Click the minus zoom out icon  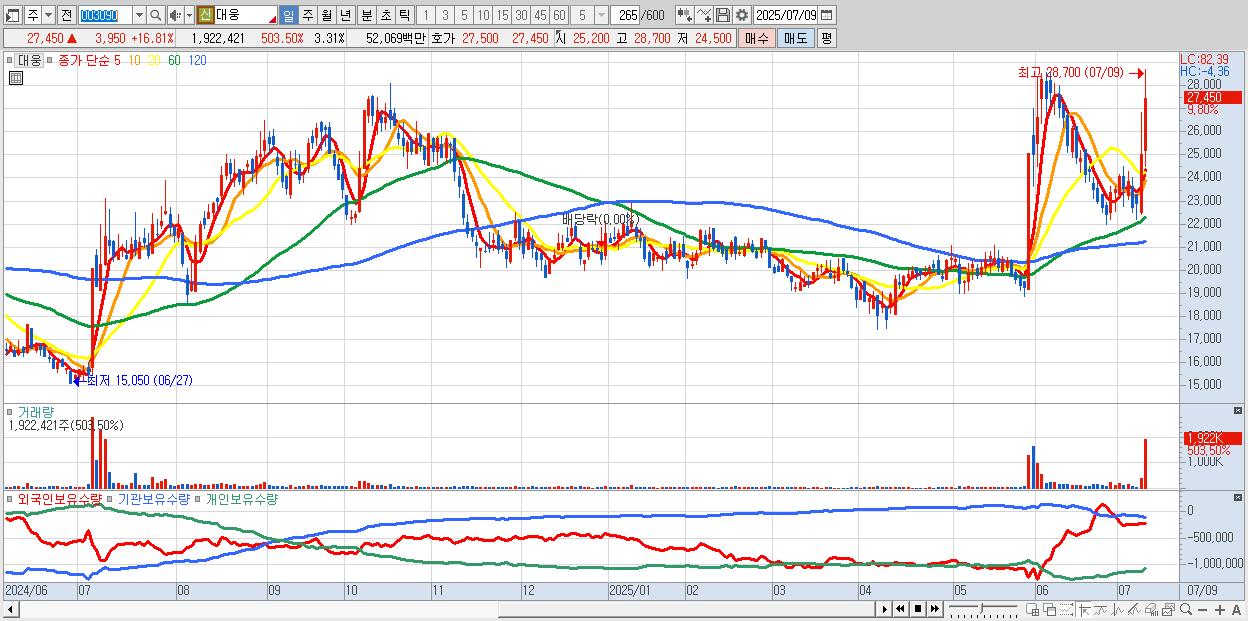[x=1203, y=610]
